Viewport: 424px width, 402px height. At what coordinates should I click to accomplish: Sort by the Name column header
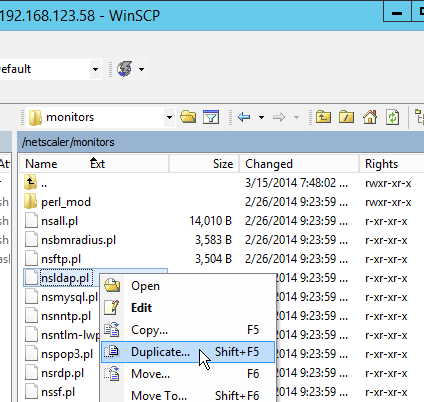click(x=41, y=164)
